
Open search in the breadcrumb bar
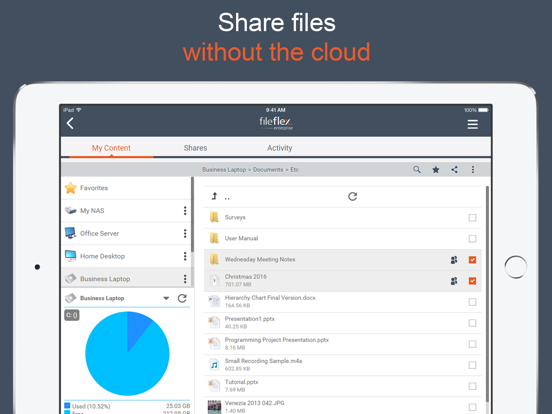(417, 170)
